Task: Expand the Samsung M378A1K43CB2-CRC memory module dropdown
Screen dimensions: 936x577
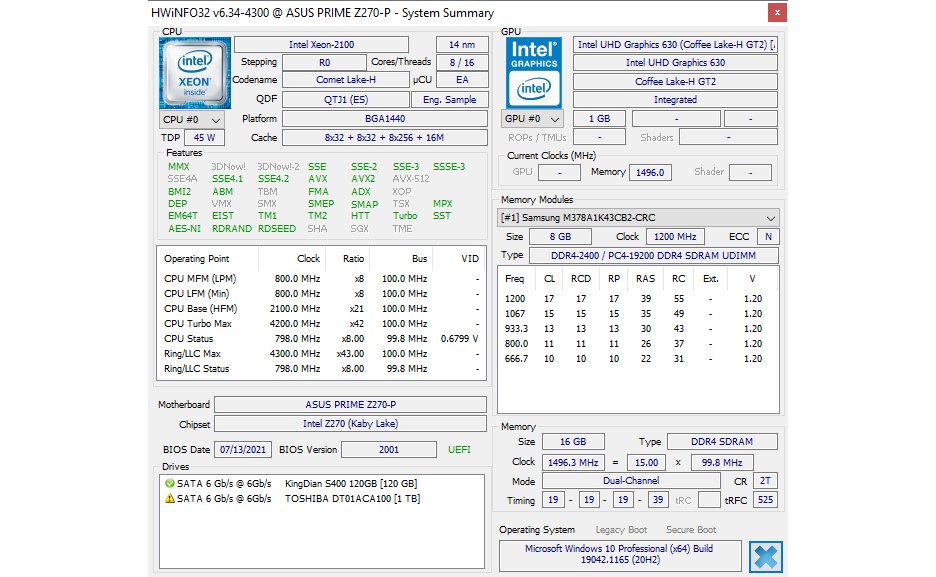Action: point(639,218)
